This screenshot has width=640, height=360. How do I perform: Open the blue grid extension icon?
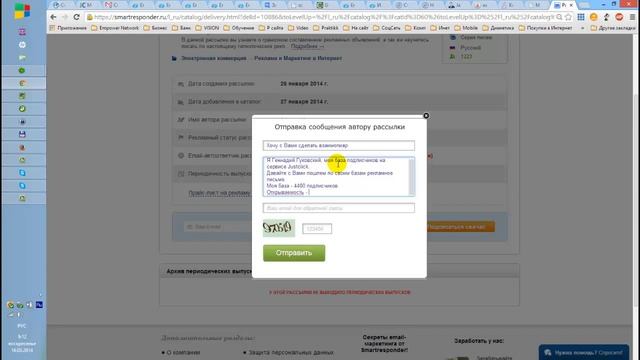tap(581, 17)
